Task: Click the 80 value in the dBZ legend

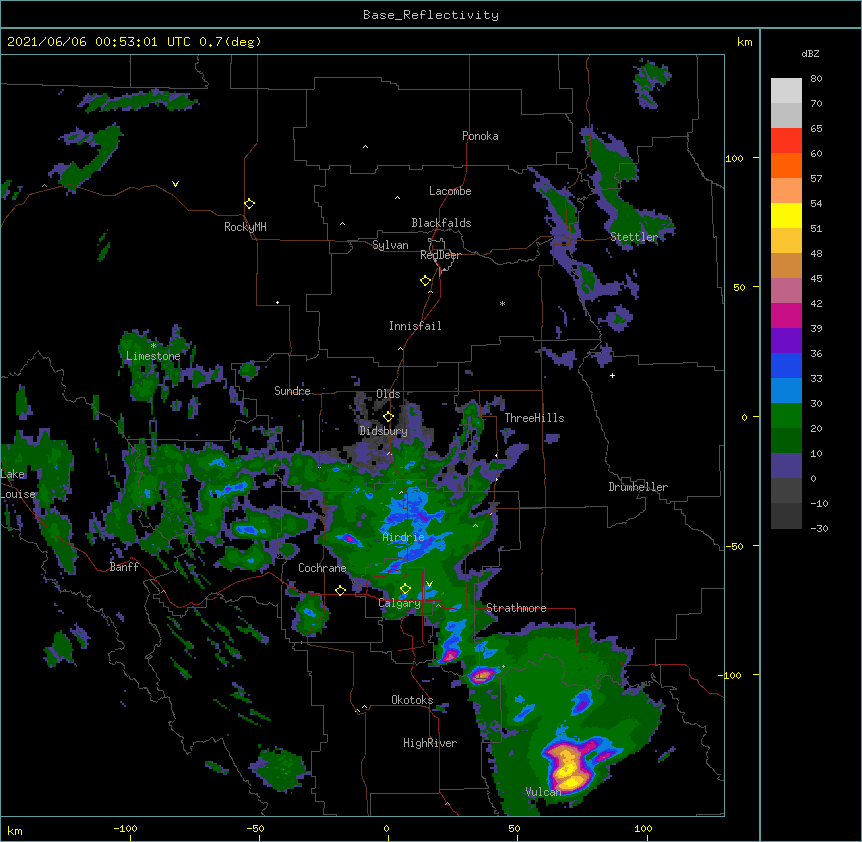Action: 816,79
